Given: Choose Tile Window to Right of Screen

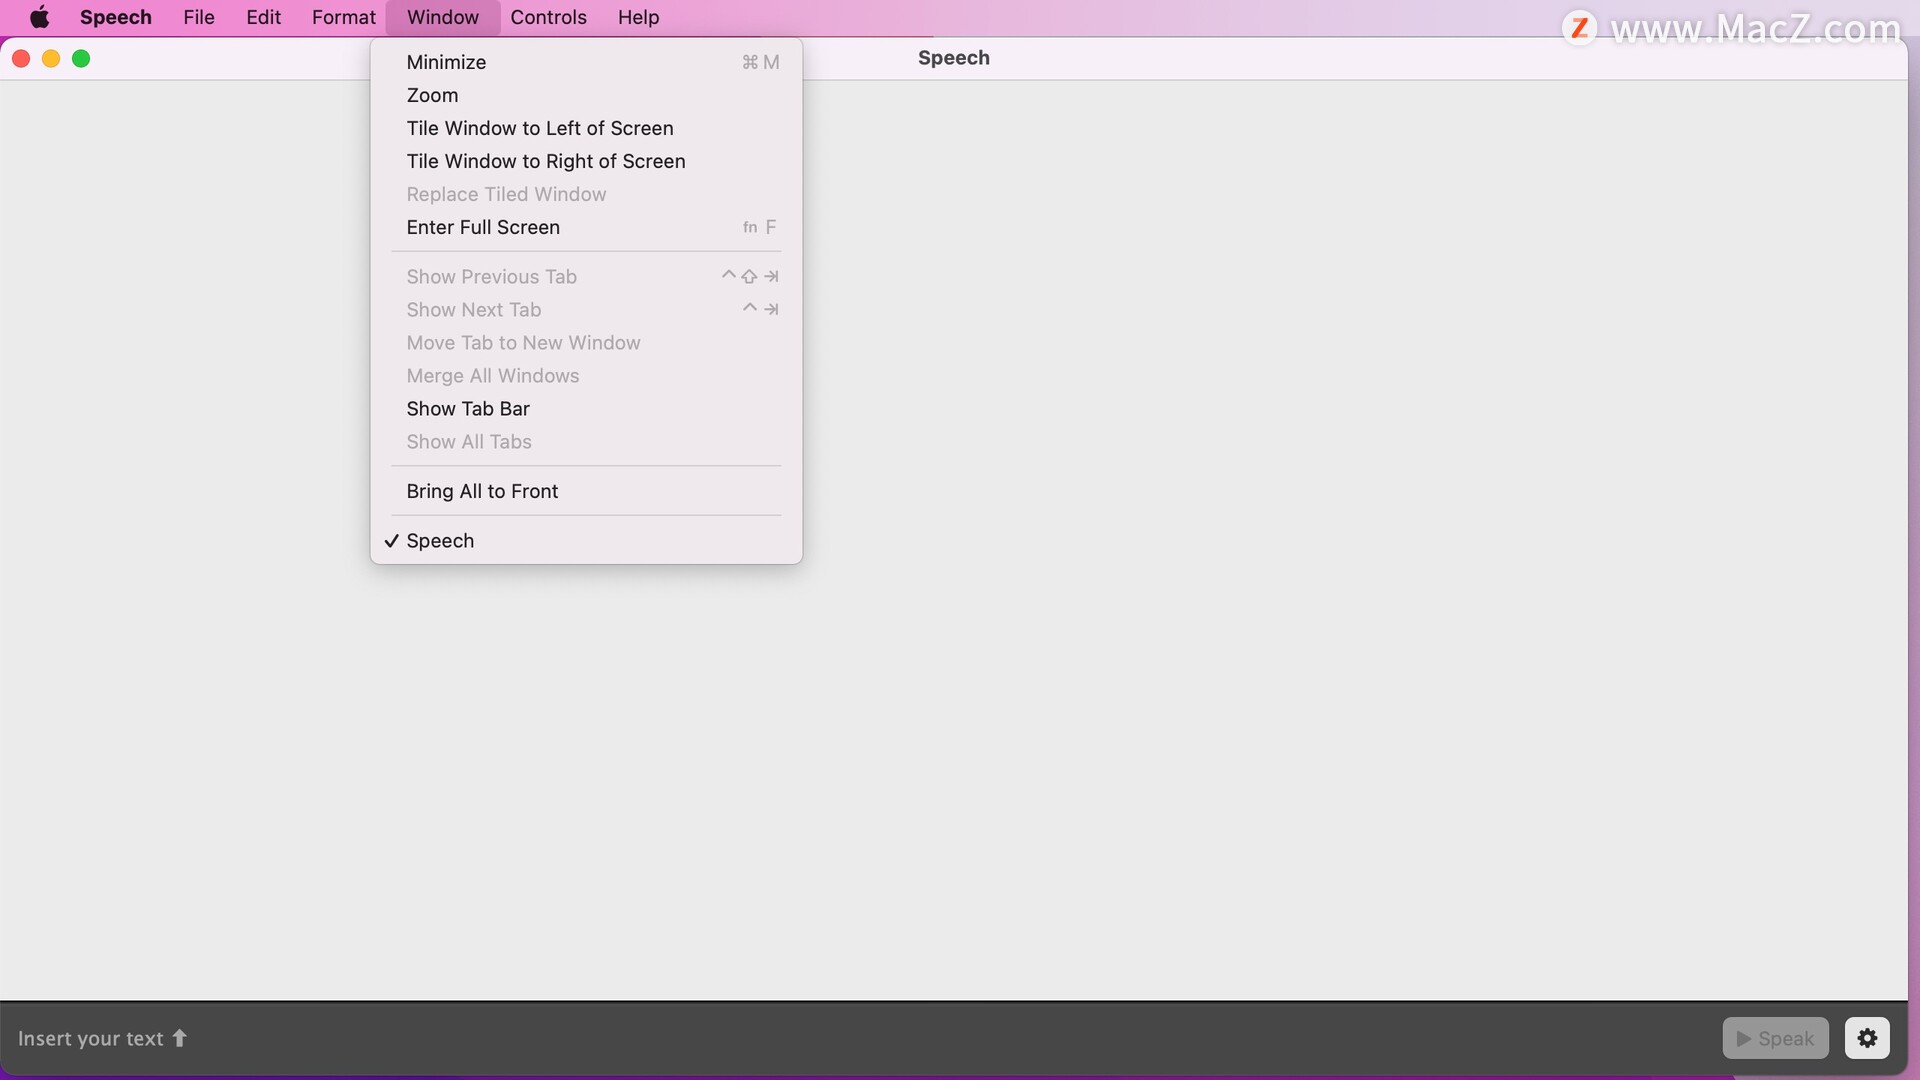Looking at the screenshot, I should [x=586, y=161].
